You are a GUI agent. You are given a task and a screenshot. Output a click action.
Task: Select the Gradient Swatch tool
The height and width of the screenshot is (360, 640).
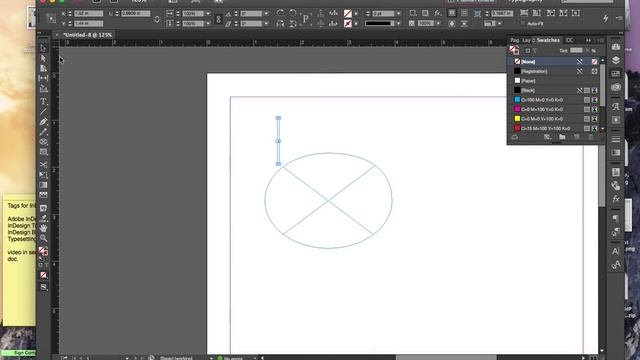coord(43,185)
